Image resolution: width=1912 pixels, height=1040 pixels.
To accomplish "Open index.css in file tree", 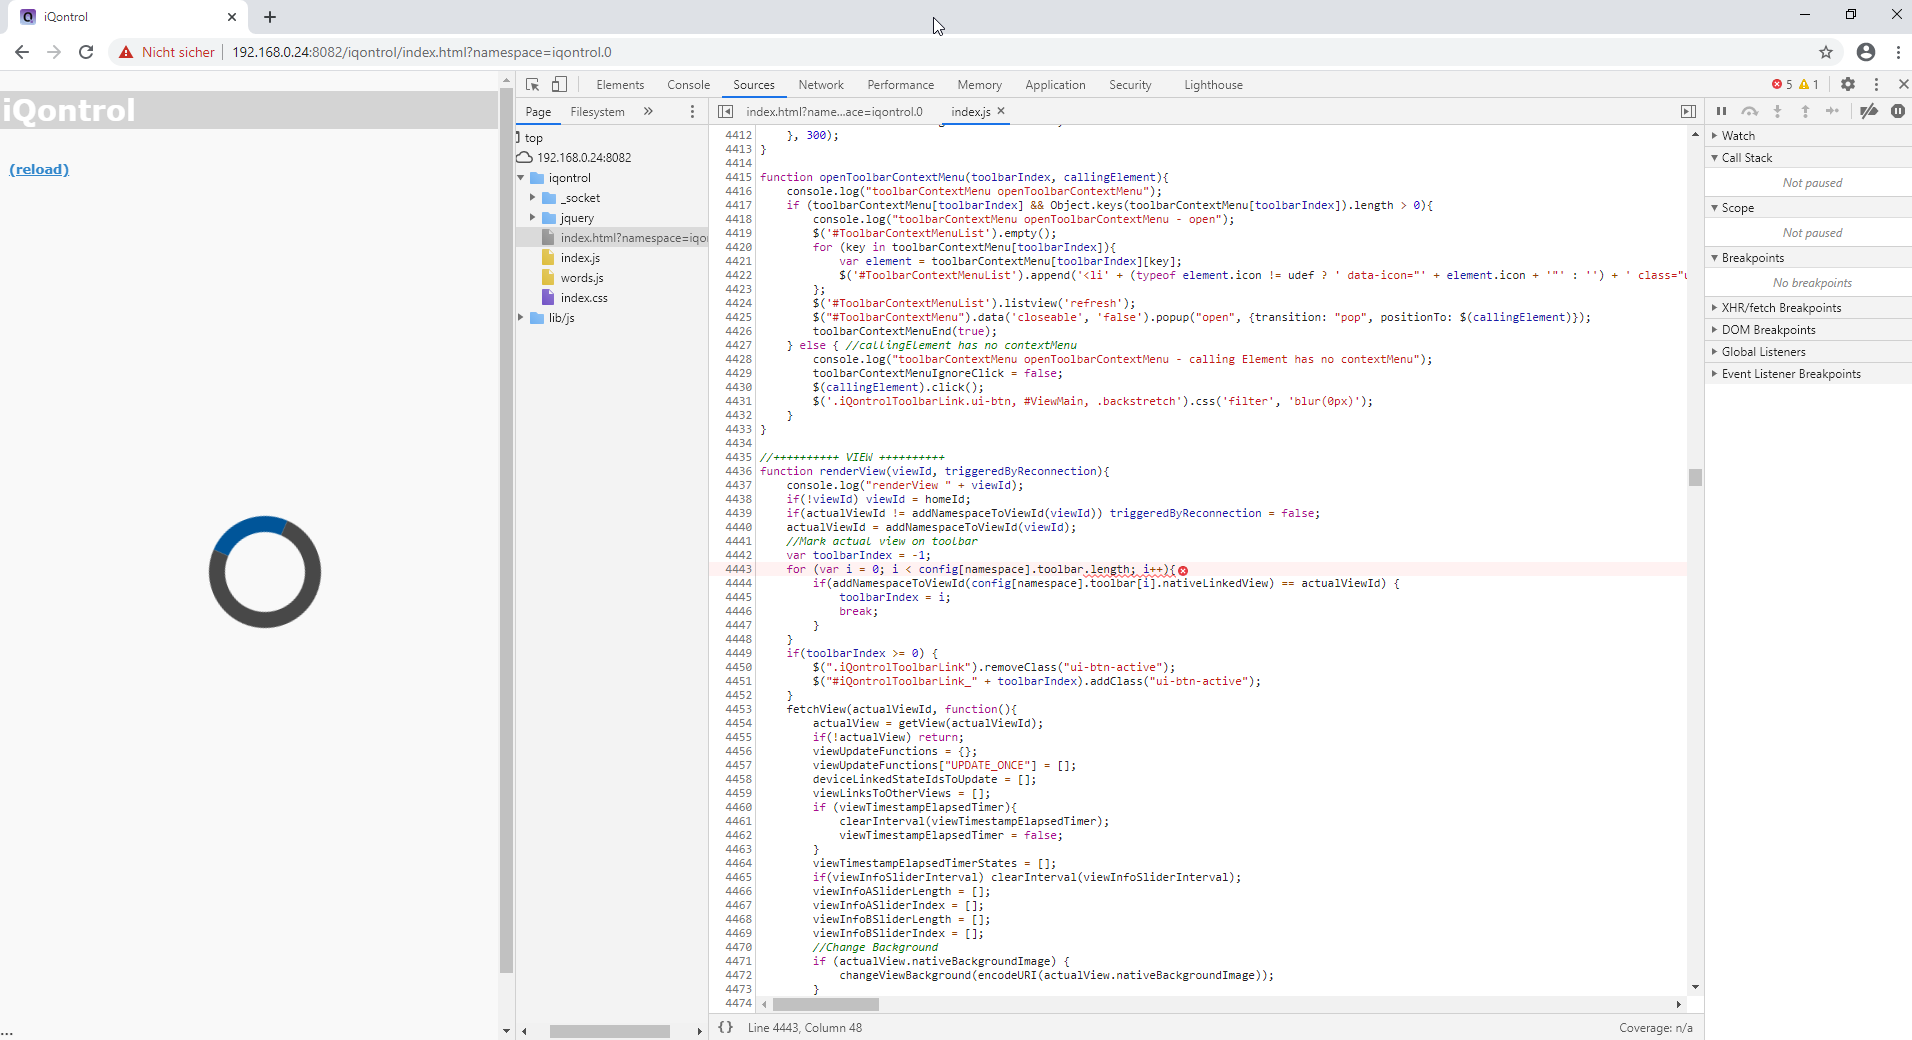I will (584, 298).
